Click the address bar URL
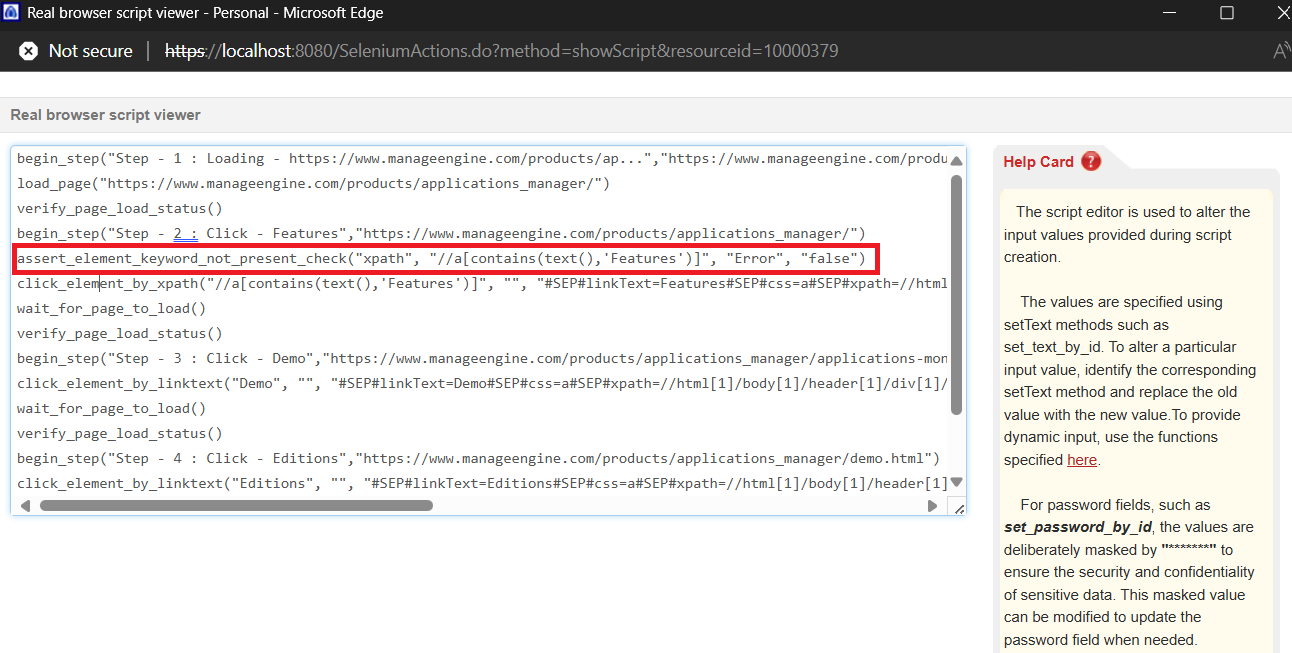 501,51
